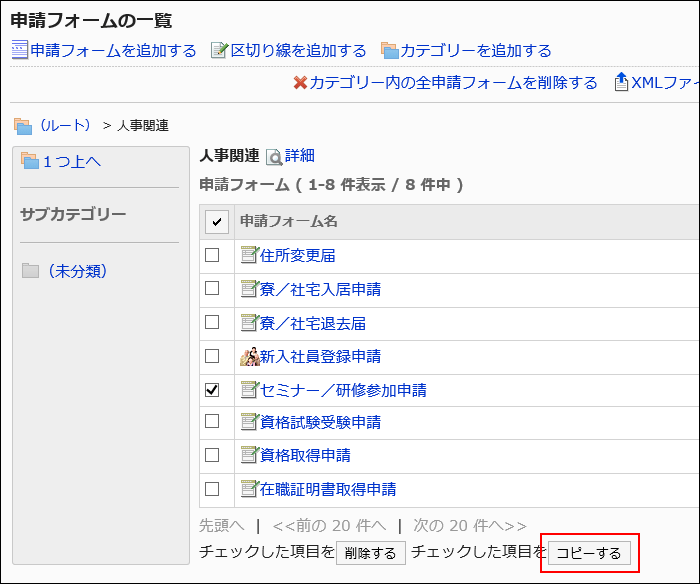Check the box for 資格取得申請
Image resolution: width=700 pixels, height=584 pixels.
tap(212, 455)
